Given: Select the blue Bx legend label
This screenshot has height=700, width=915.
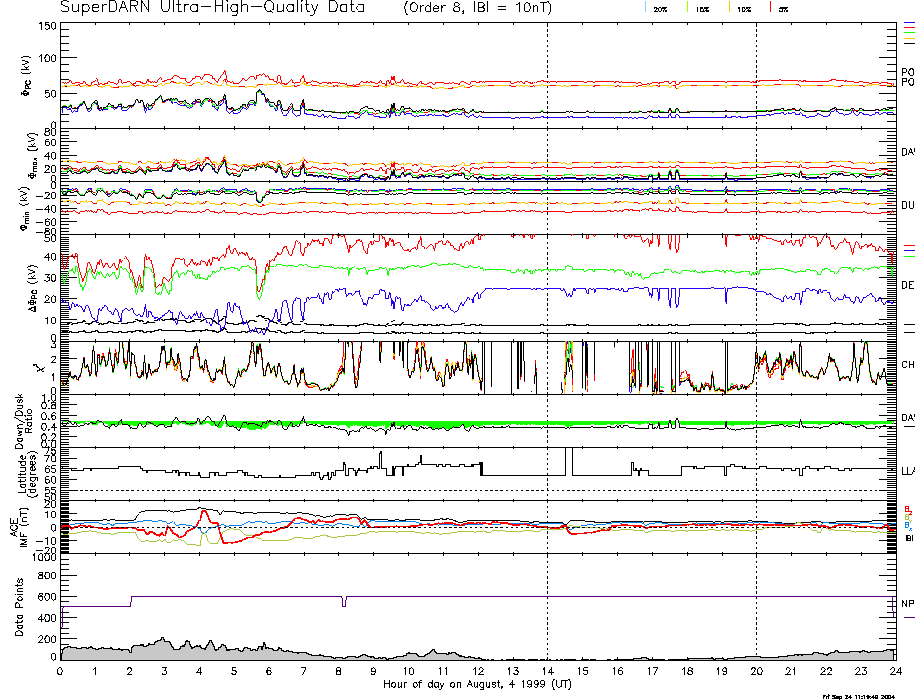Looking at the screenshot, I should coord(906,525).
